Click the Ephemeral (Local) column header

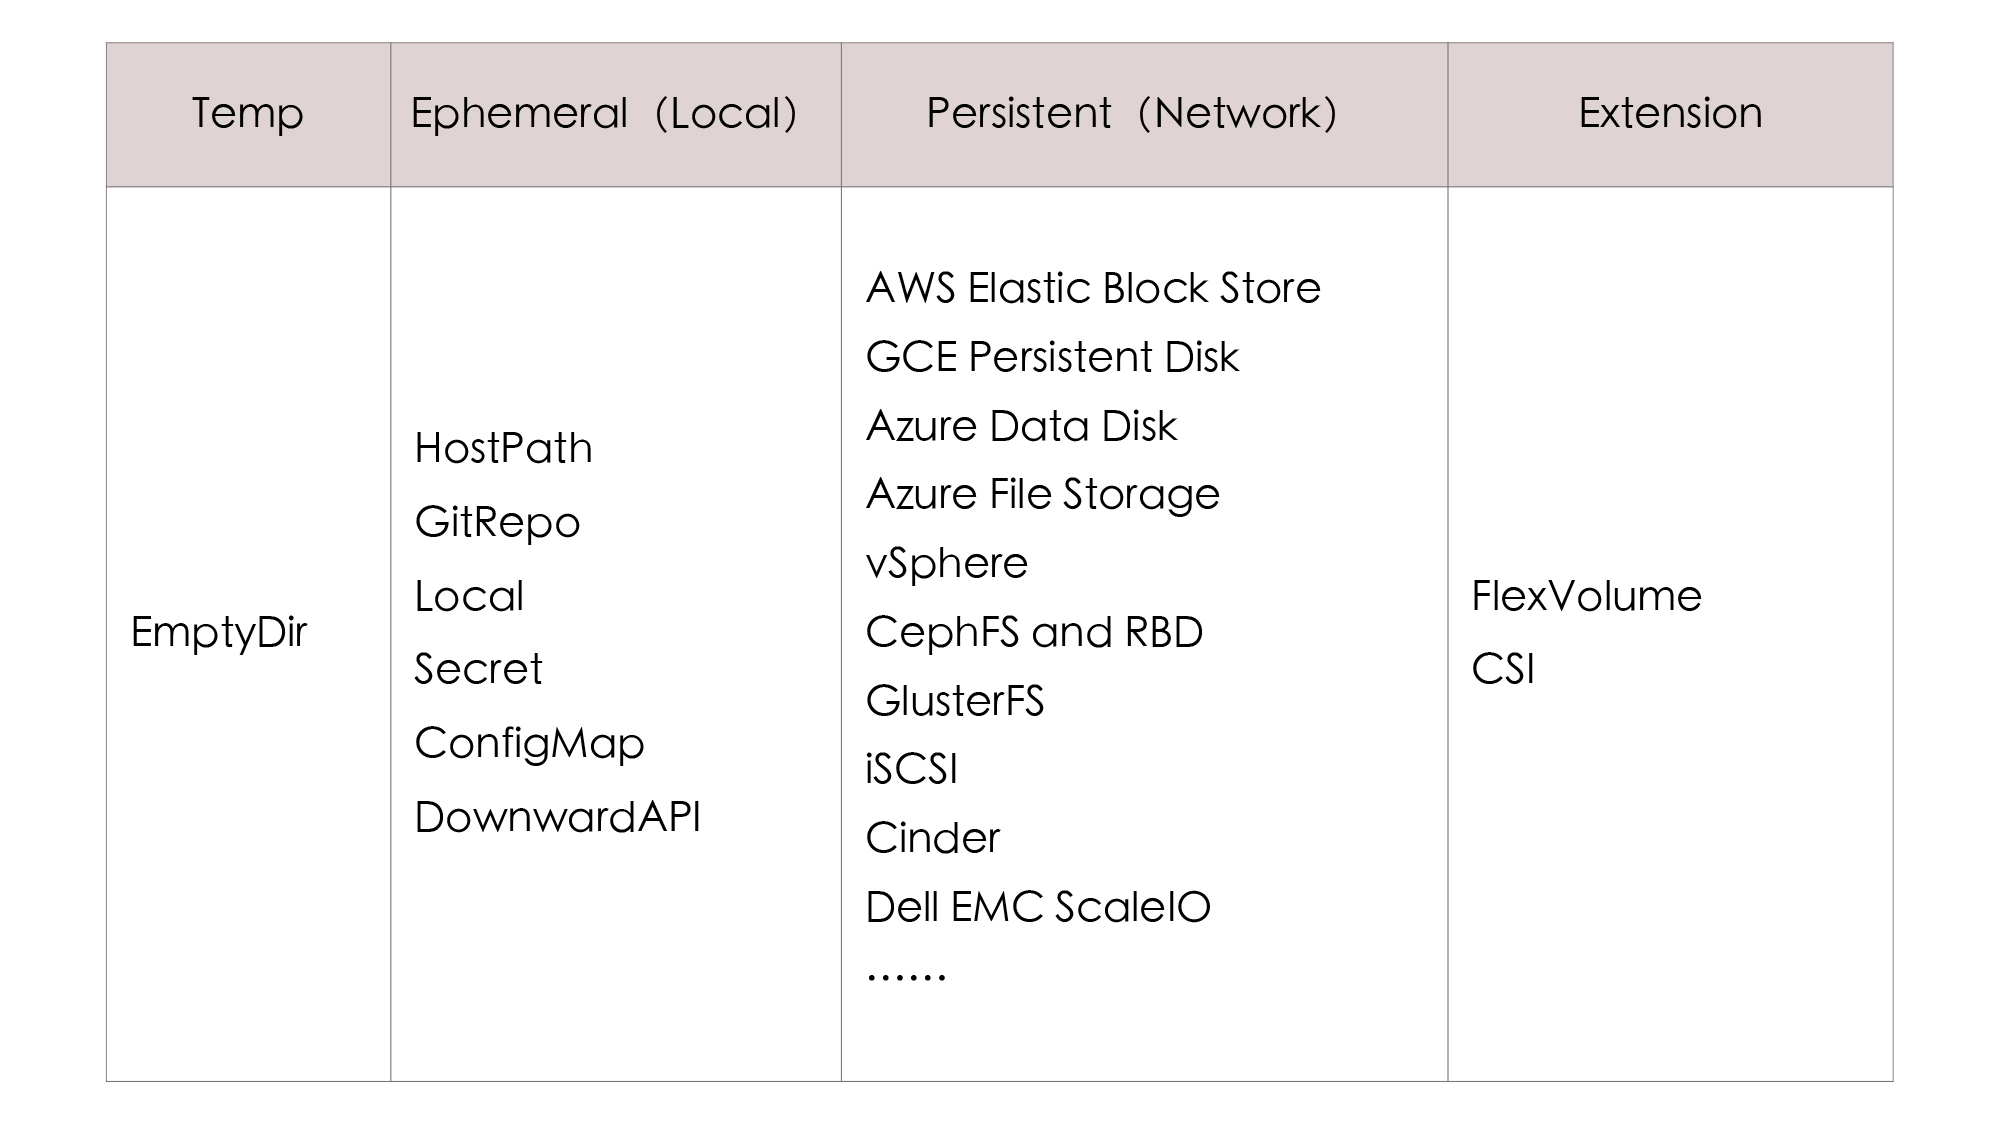click(604, 113)
